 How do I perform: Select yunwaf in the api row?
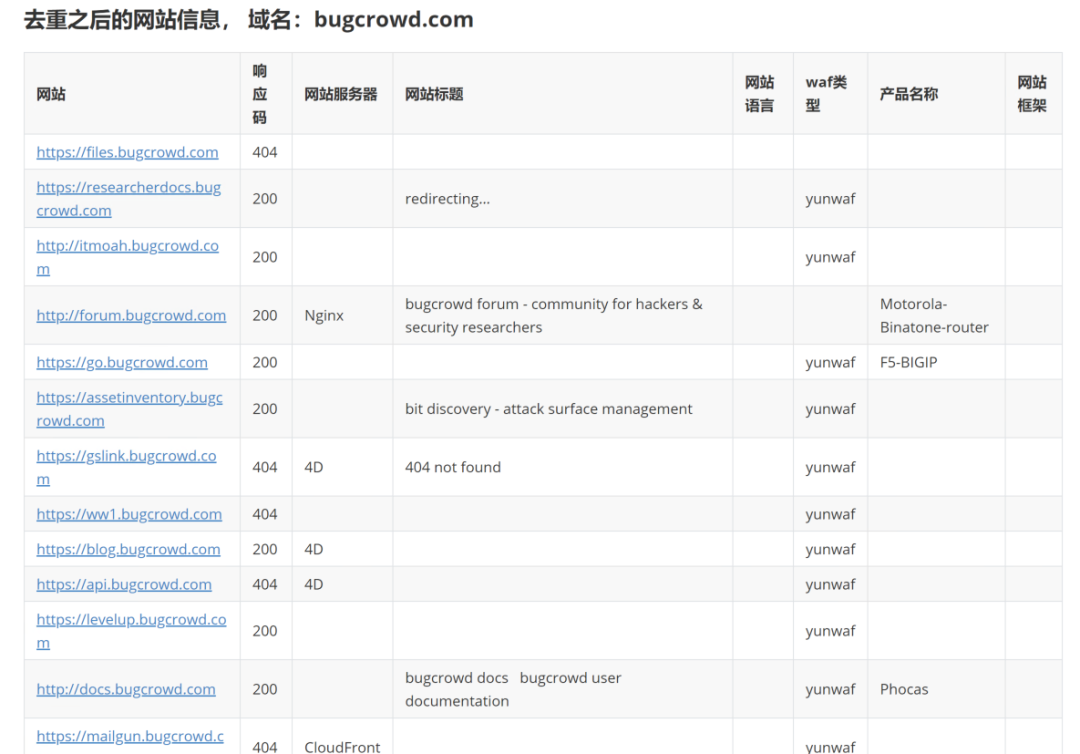[831, 585]
